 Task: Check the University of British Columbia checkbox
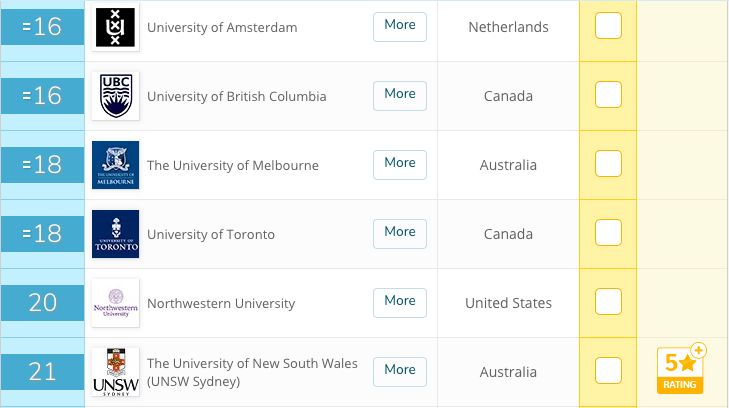(x=608, y=94)
